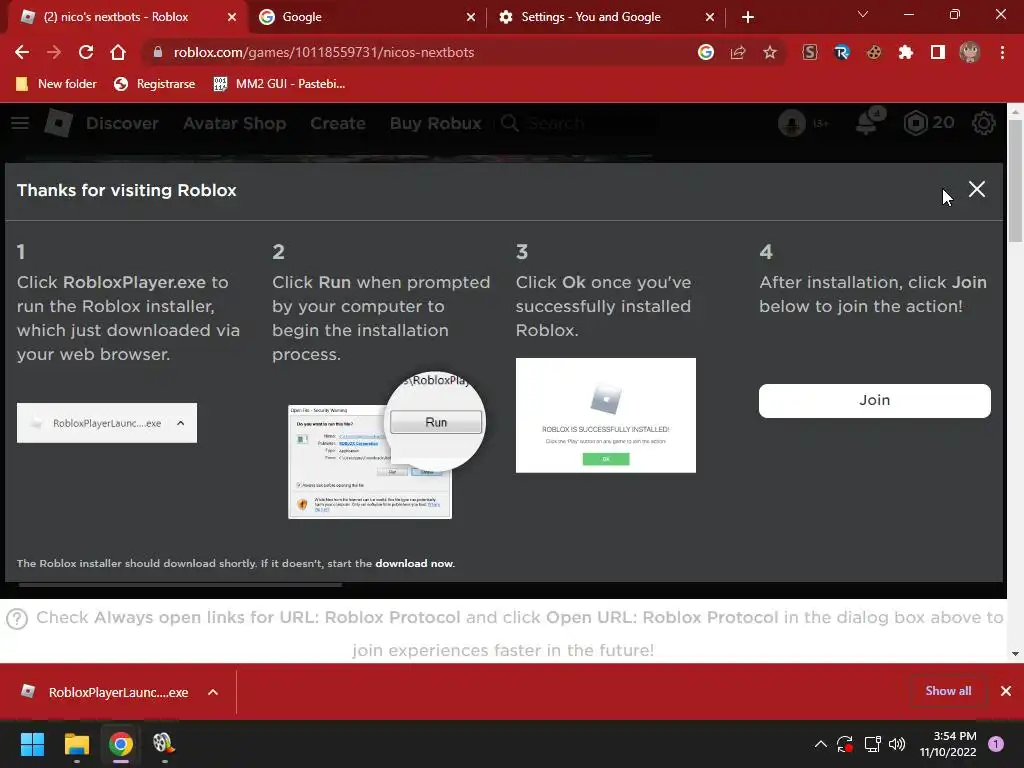Open the Registrarse bookmark

pyautogui.click(x=155, y=84)
